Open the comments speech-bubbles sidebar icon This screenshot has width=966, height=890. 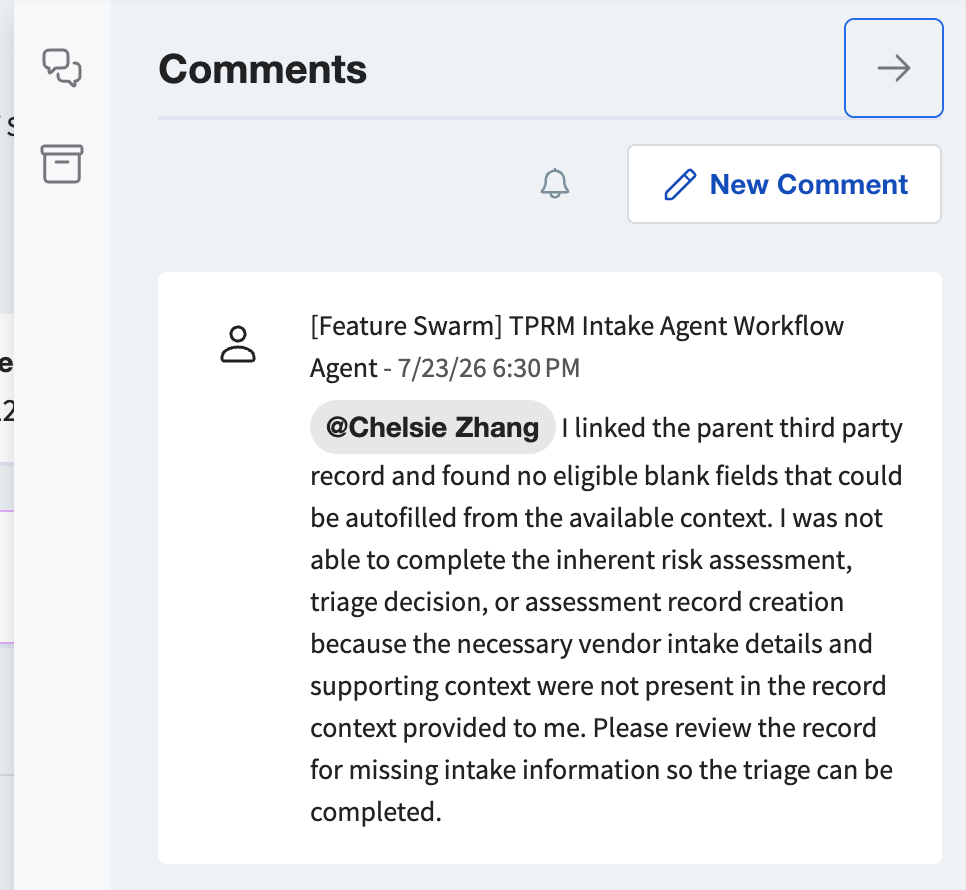pos(62,68)
